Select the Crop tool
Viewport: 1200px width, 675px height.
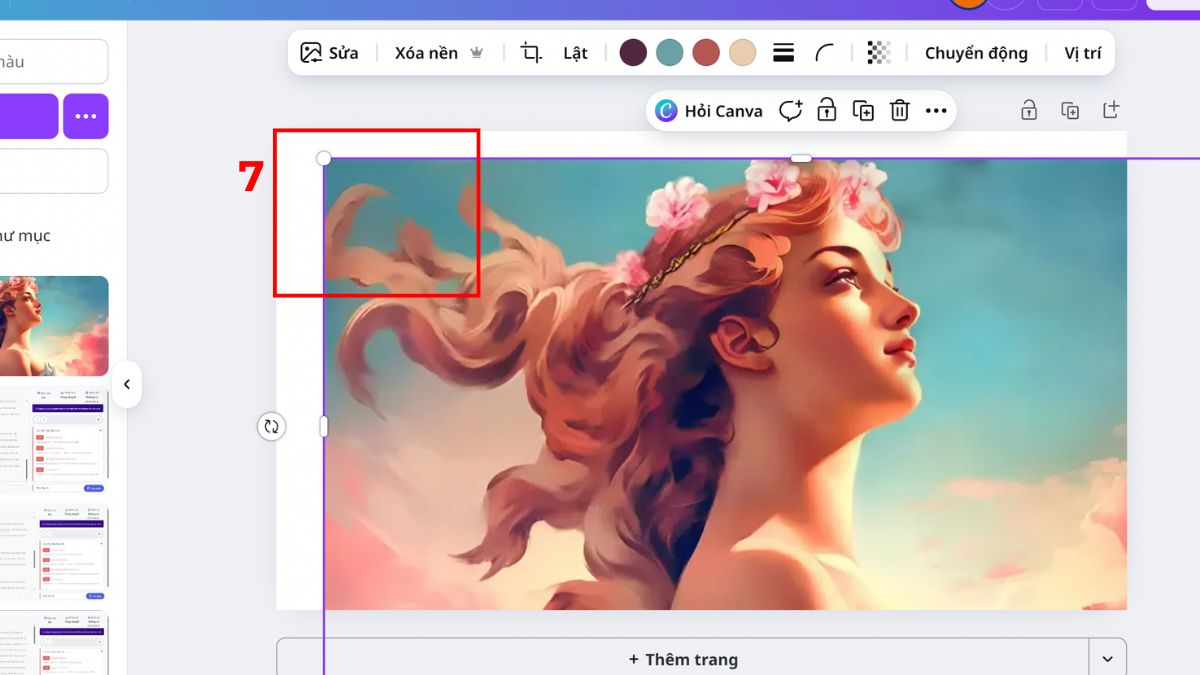[531, 51]
